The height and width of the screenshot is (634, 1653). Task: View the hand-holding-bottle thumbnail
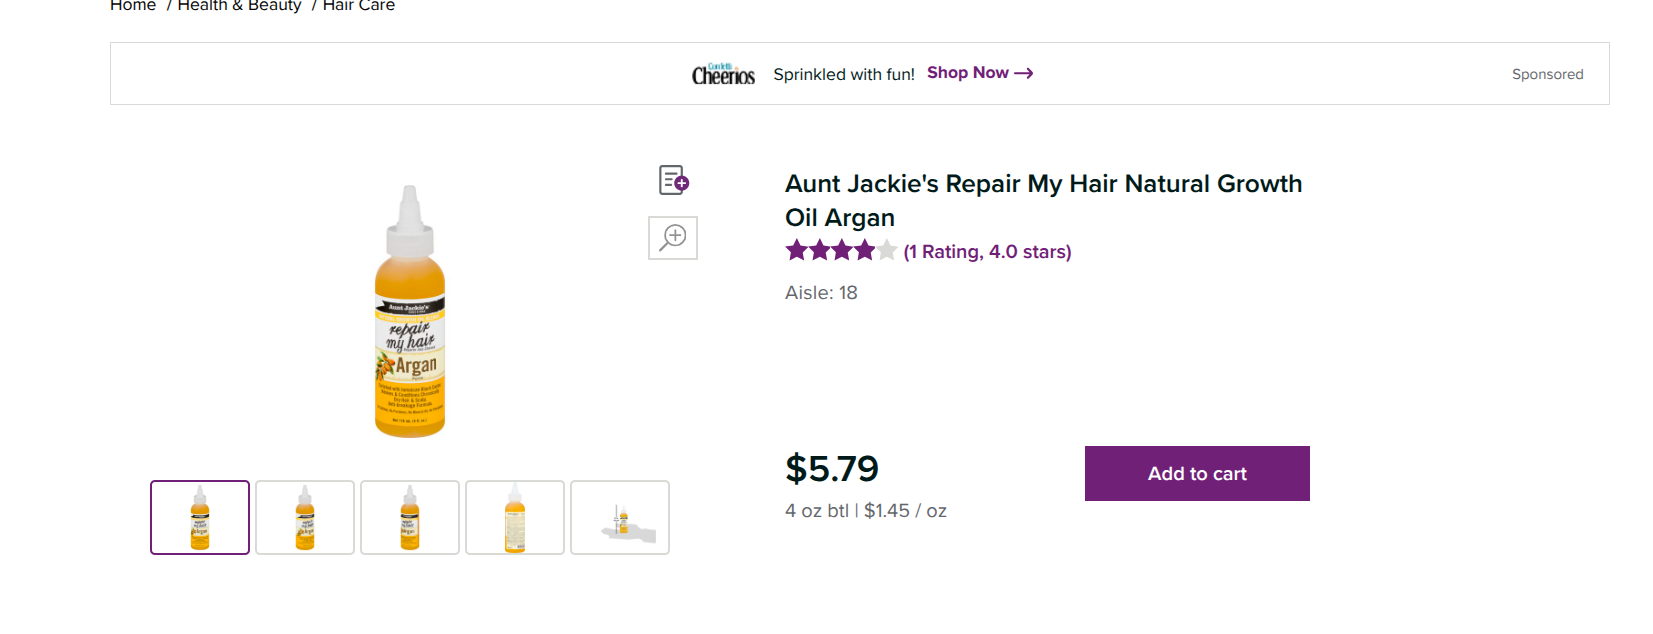(x=620, y=517)
